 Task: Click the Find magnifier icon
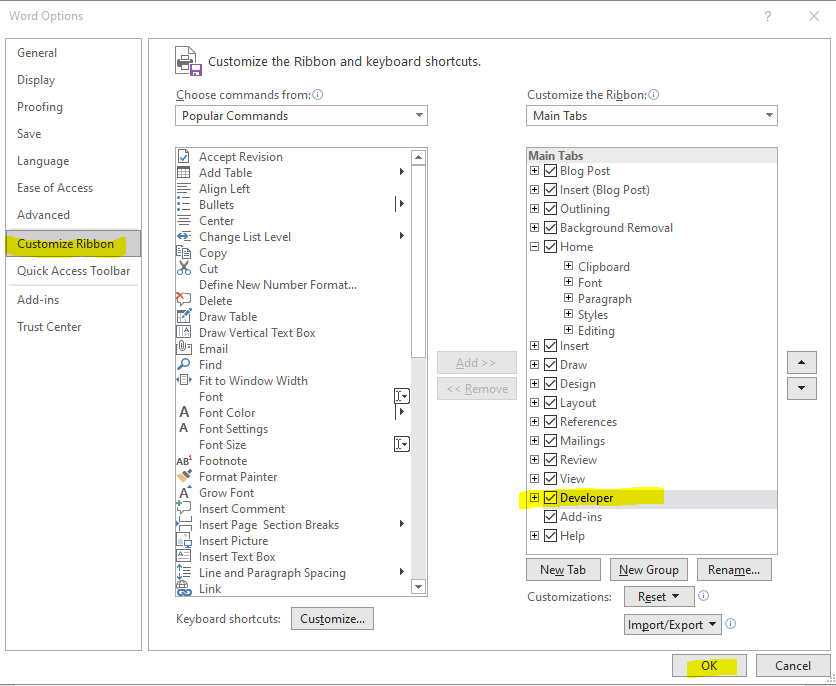184,365
